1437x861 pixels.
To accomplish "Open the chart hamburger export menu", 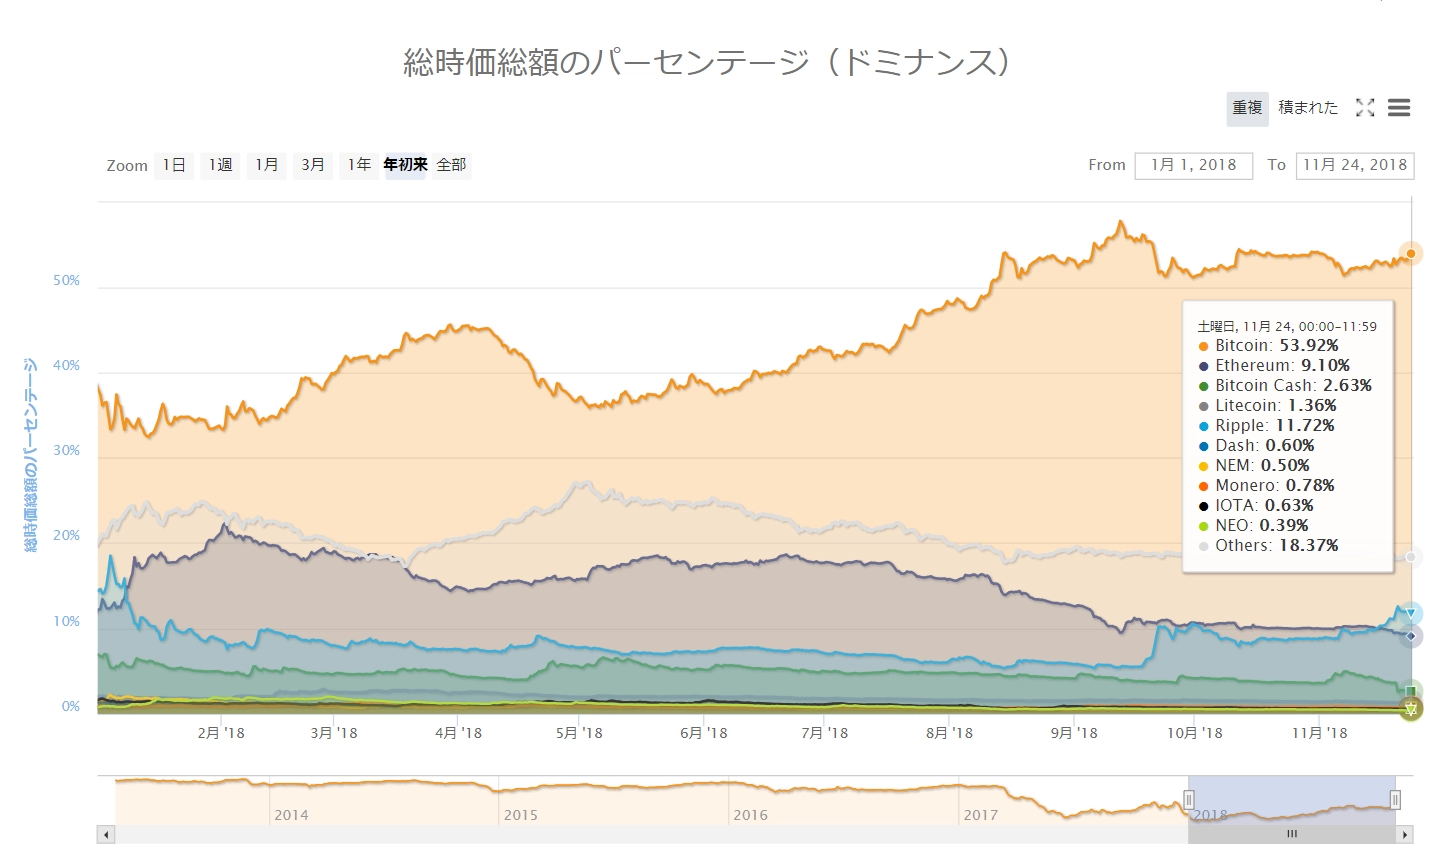I will pyautogui.click(x=1399, y=108).
